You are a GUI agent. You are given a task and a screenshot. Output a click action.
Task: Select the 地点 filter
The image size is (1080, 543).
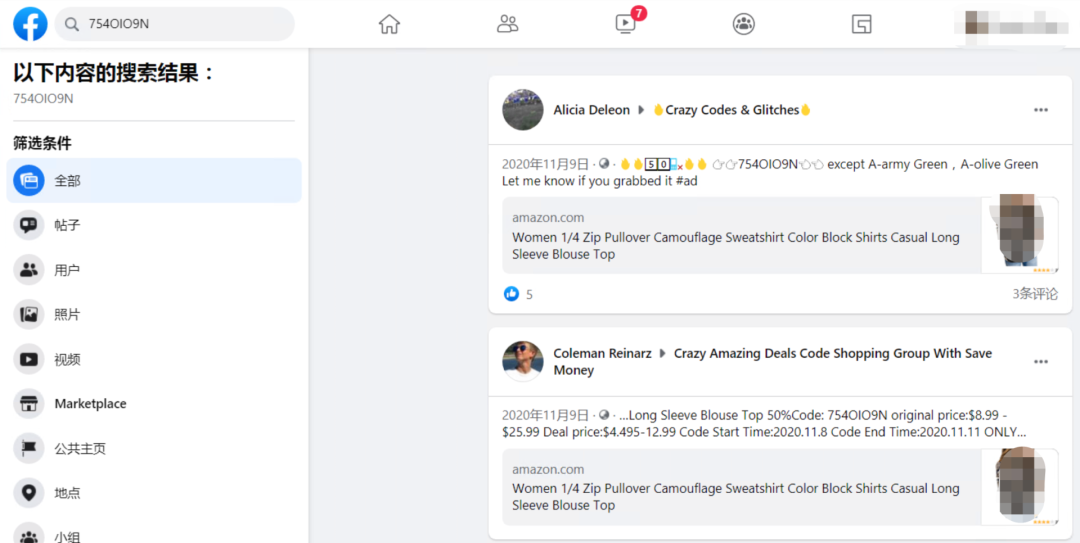click(154, 493)
